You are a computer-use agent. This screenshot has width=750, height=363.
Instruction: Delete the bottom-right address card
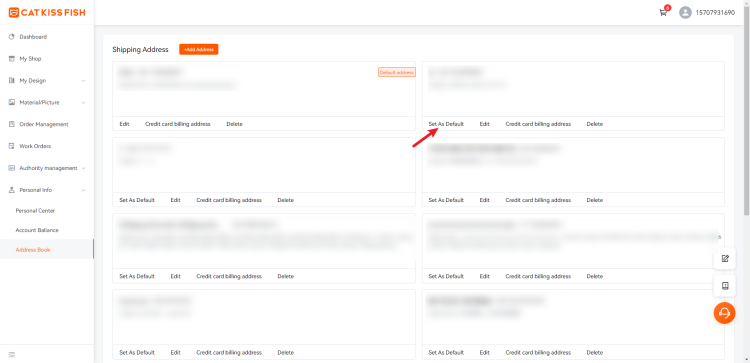coord(595,352)
